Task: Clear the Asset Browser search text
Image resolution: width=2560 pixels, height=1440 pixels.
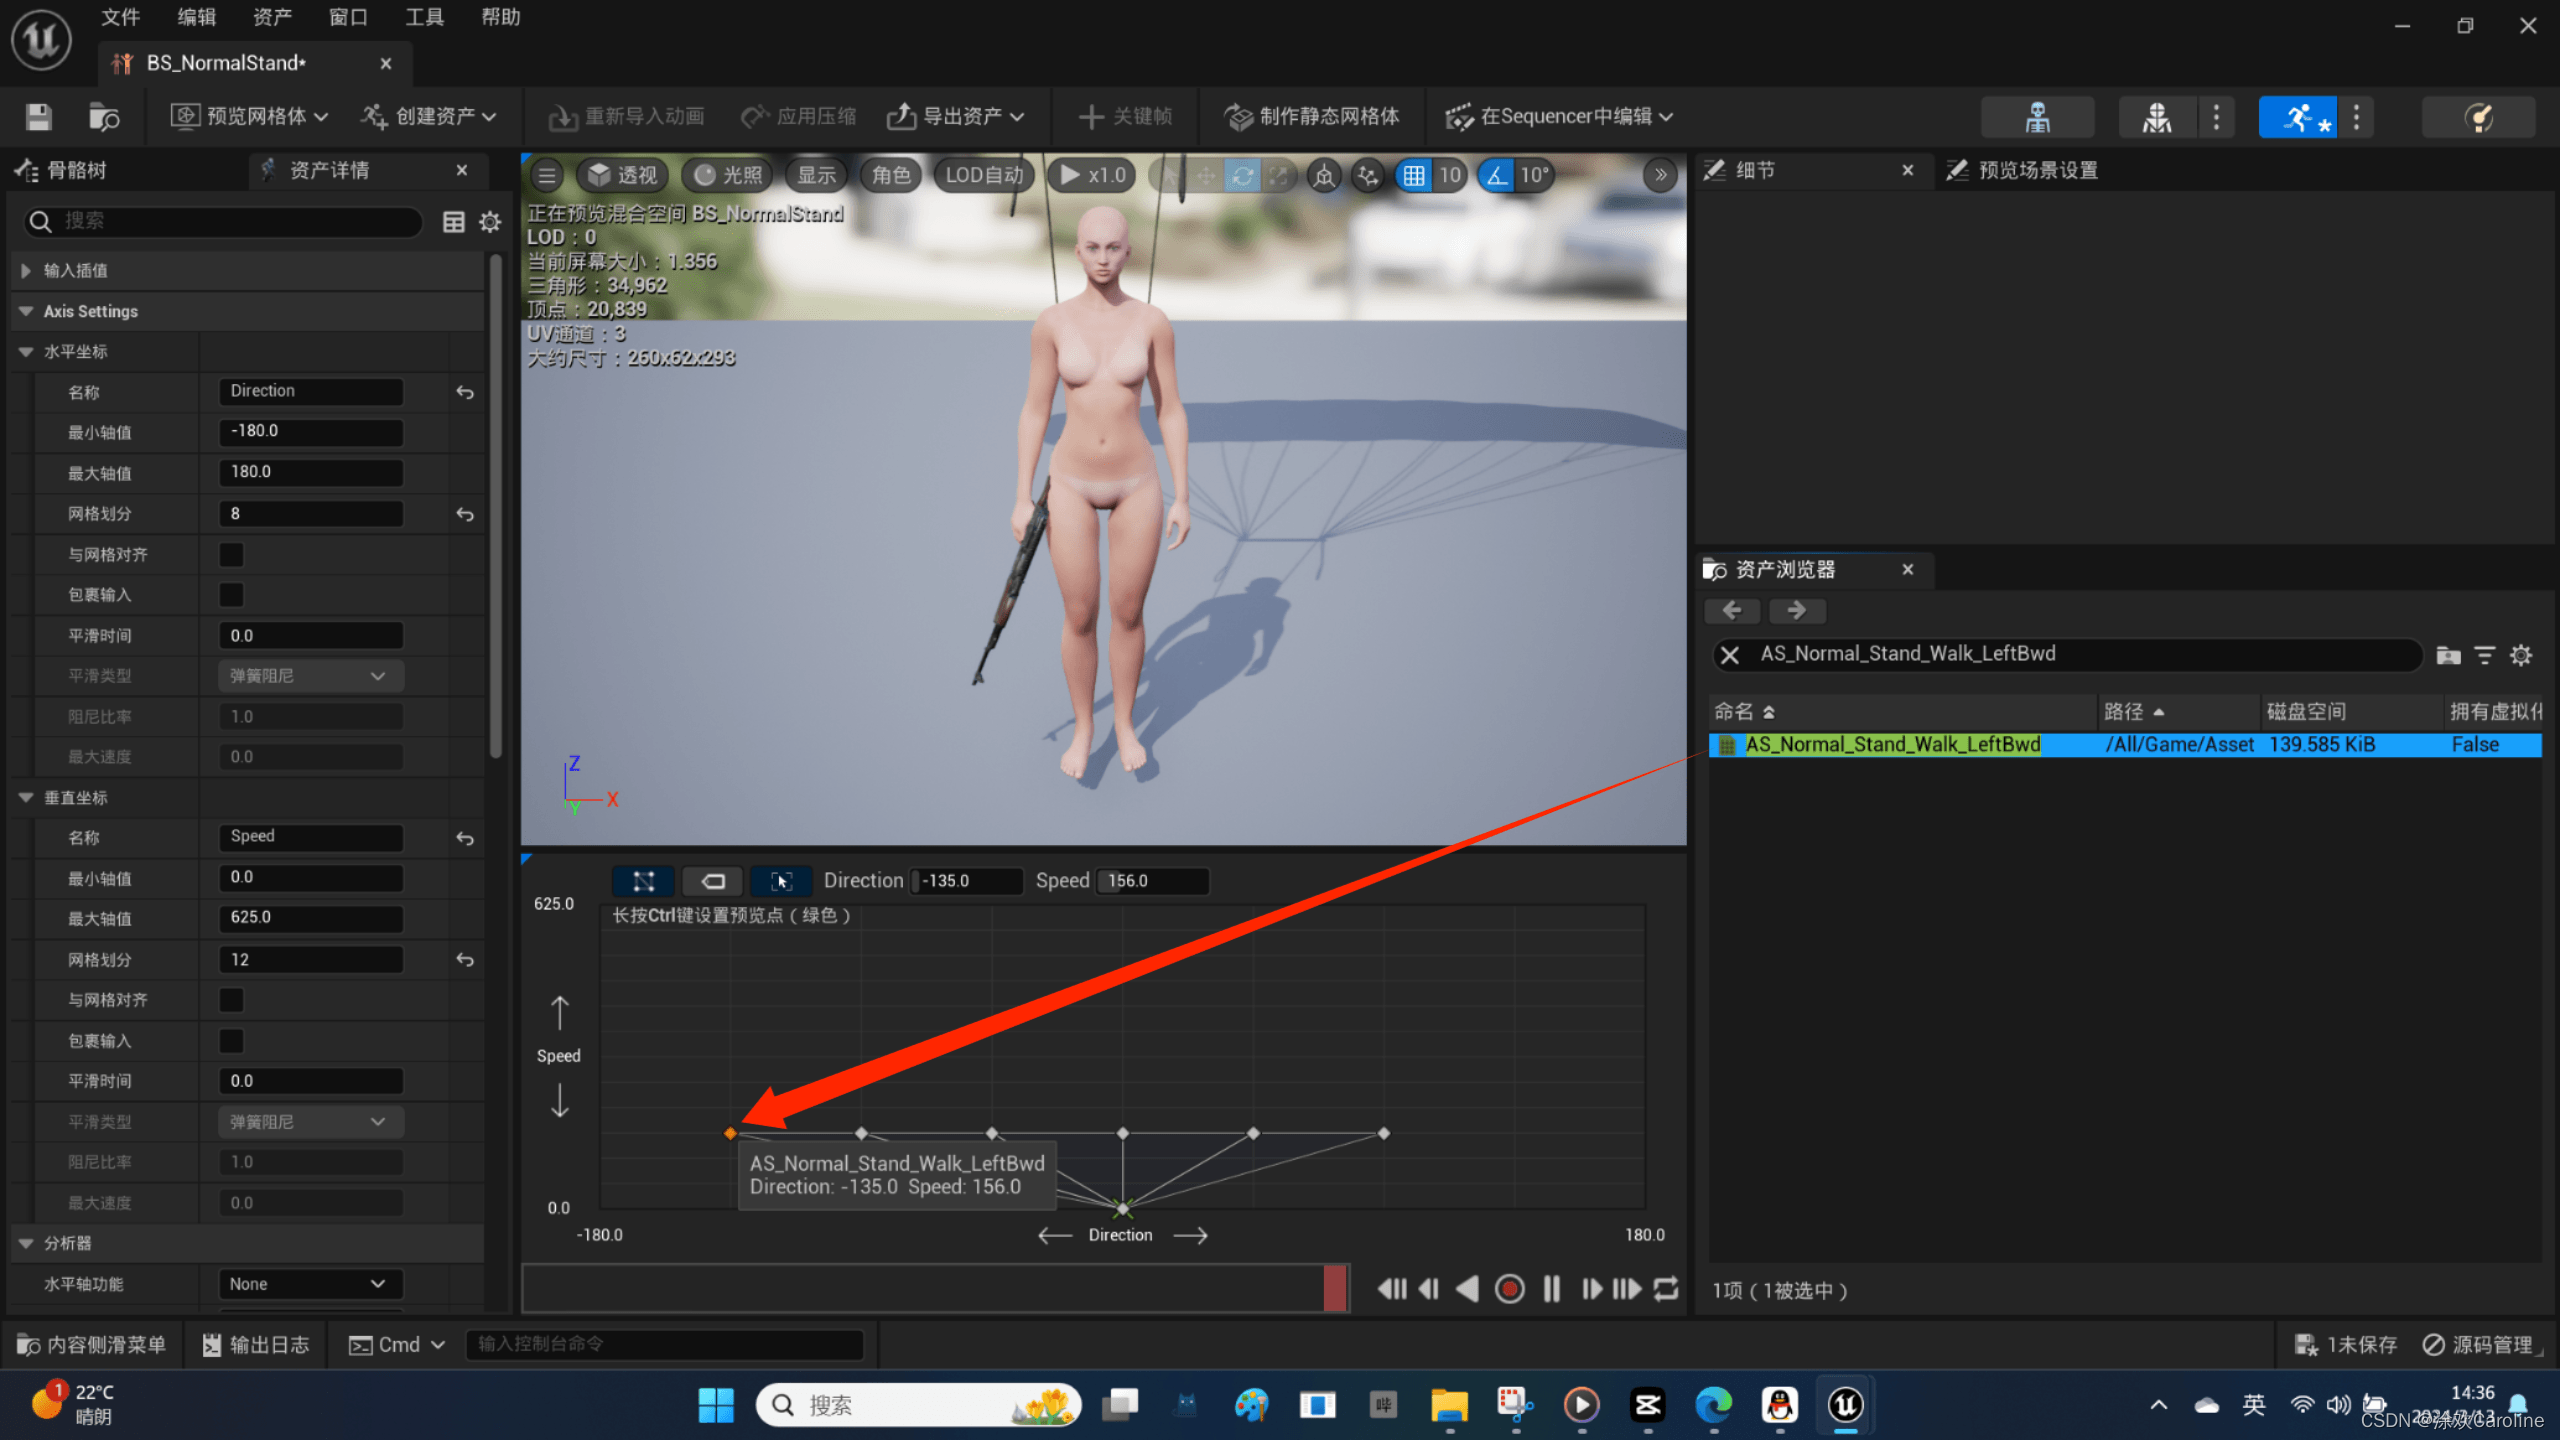Action: [x=1730, y=655]
